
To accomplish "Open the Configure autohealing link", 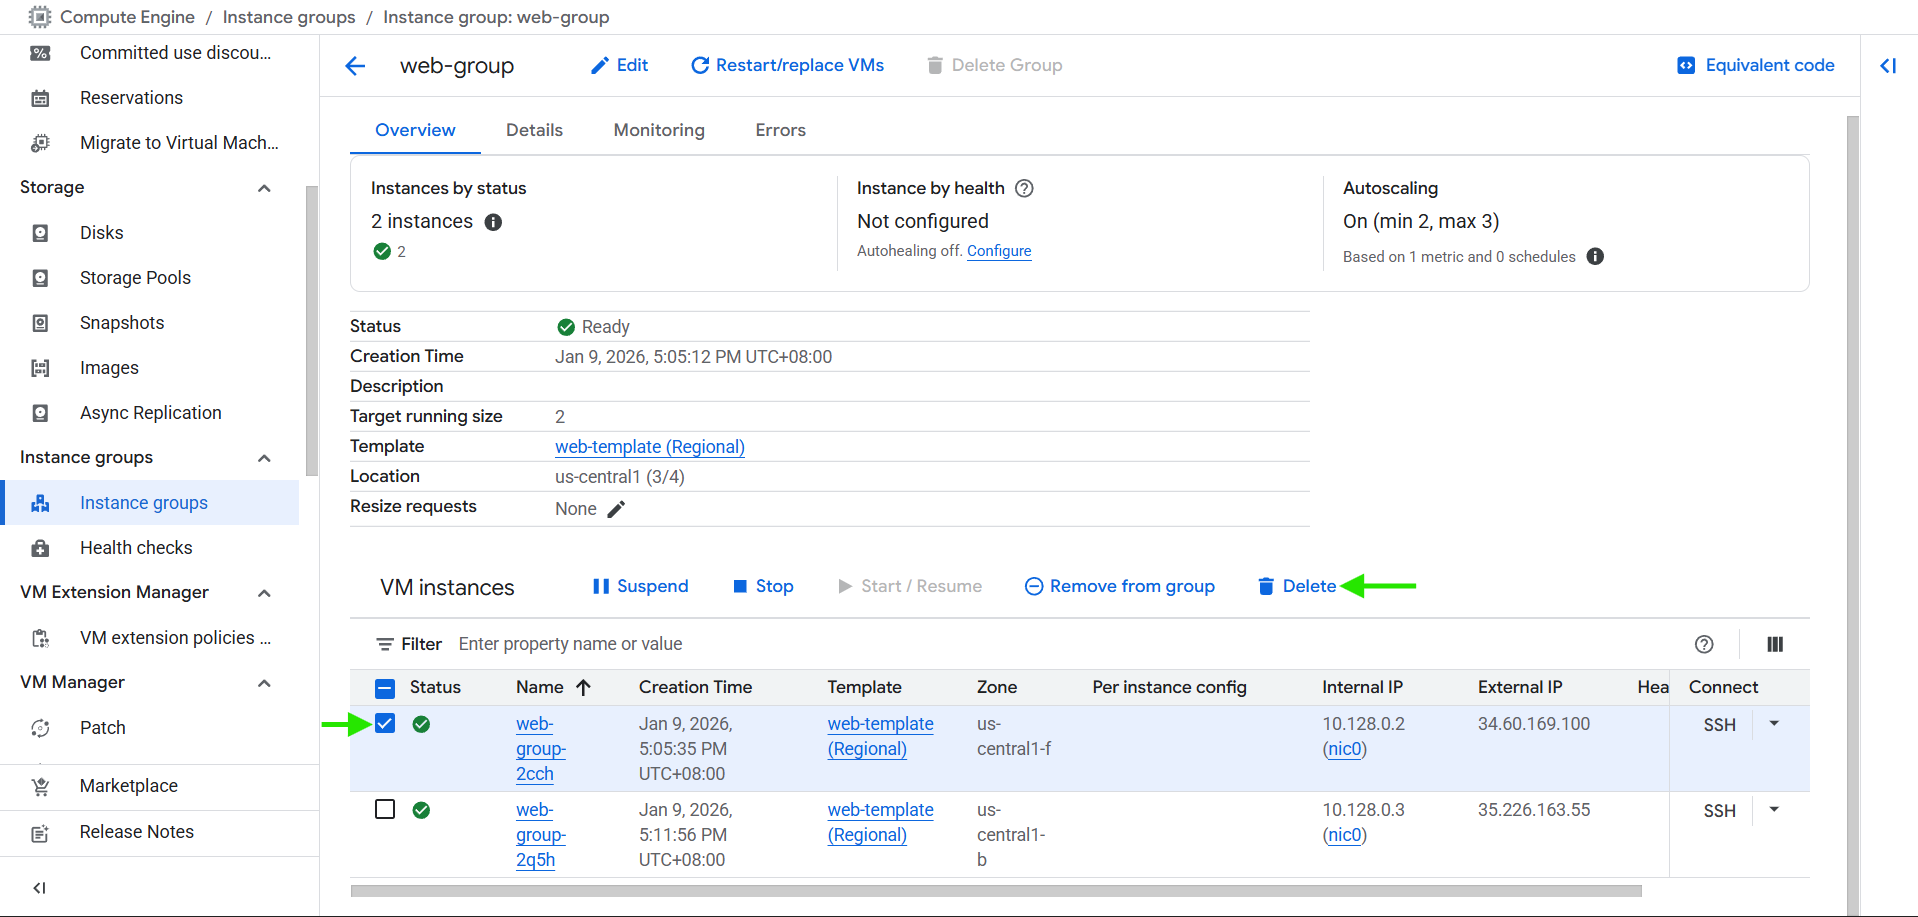I will (x=998, y=251).
